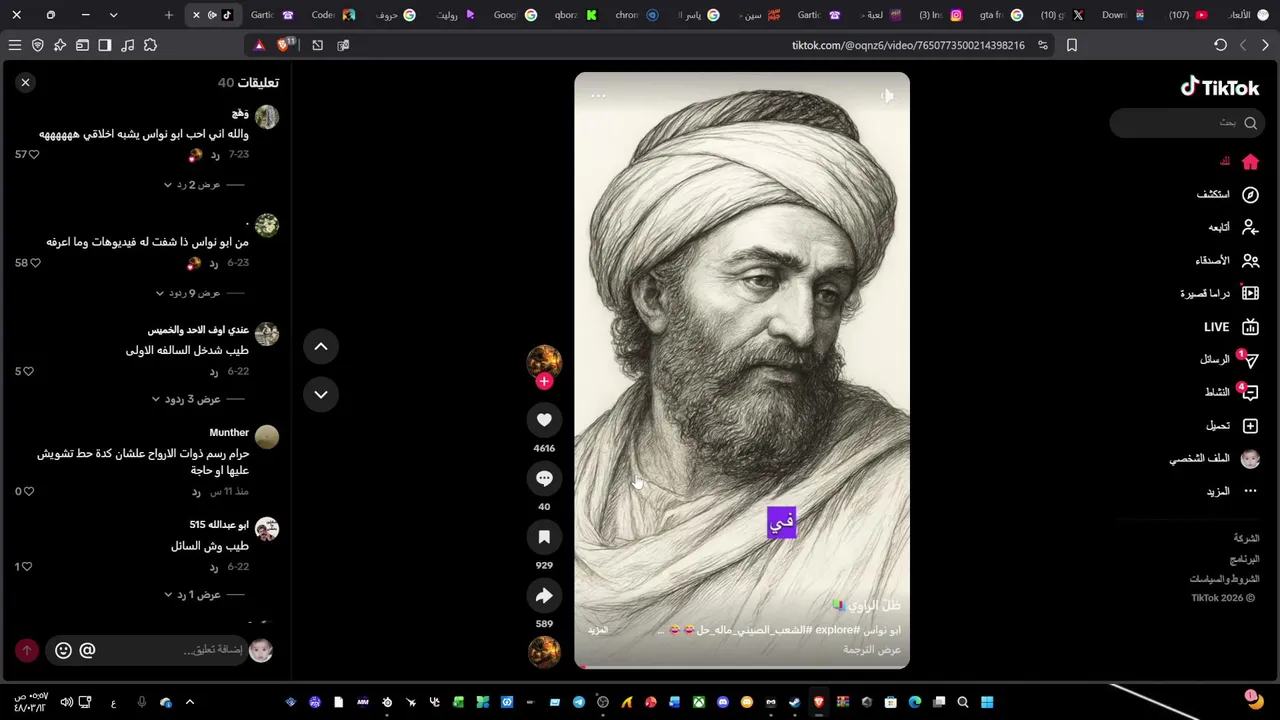Go to the TikTok Home feed (لك)
This screenshot has height=720, width=1280.
pyautogui.click(x=1240, y=161)
